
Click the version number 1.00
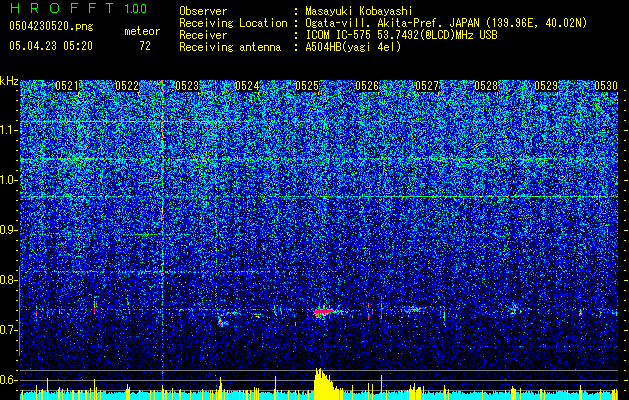click(136, 8)
